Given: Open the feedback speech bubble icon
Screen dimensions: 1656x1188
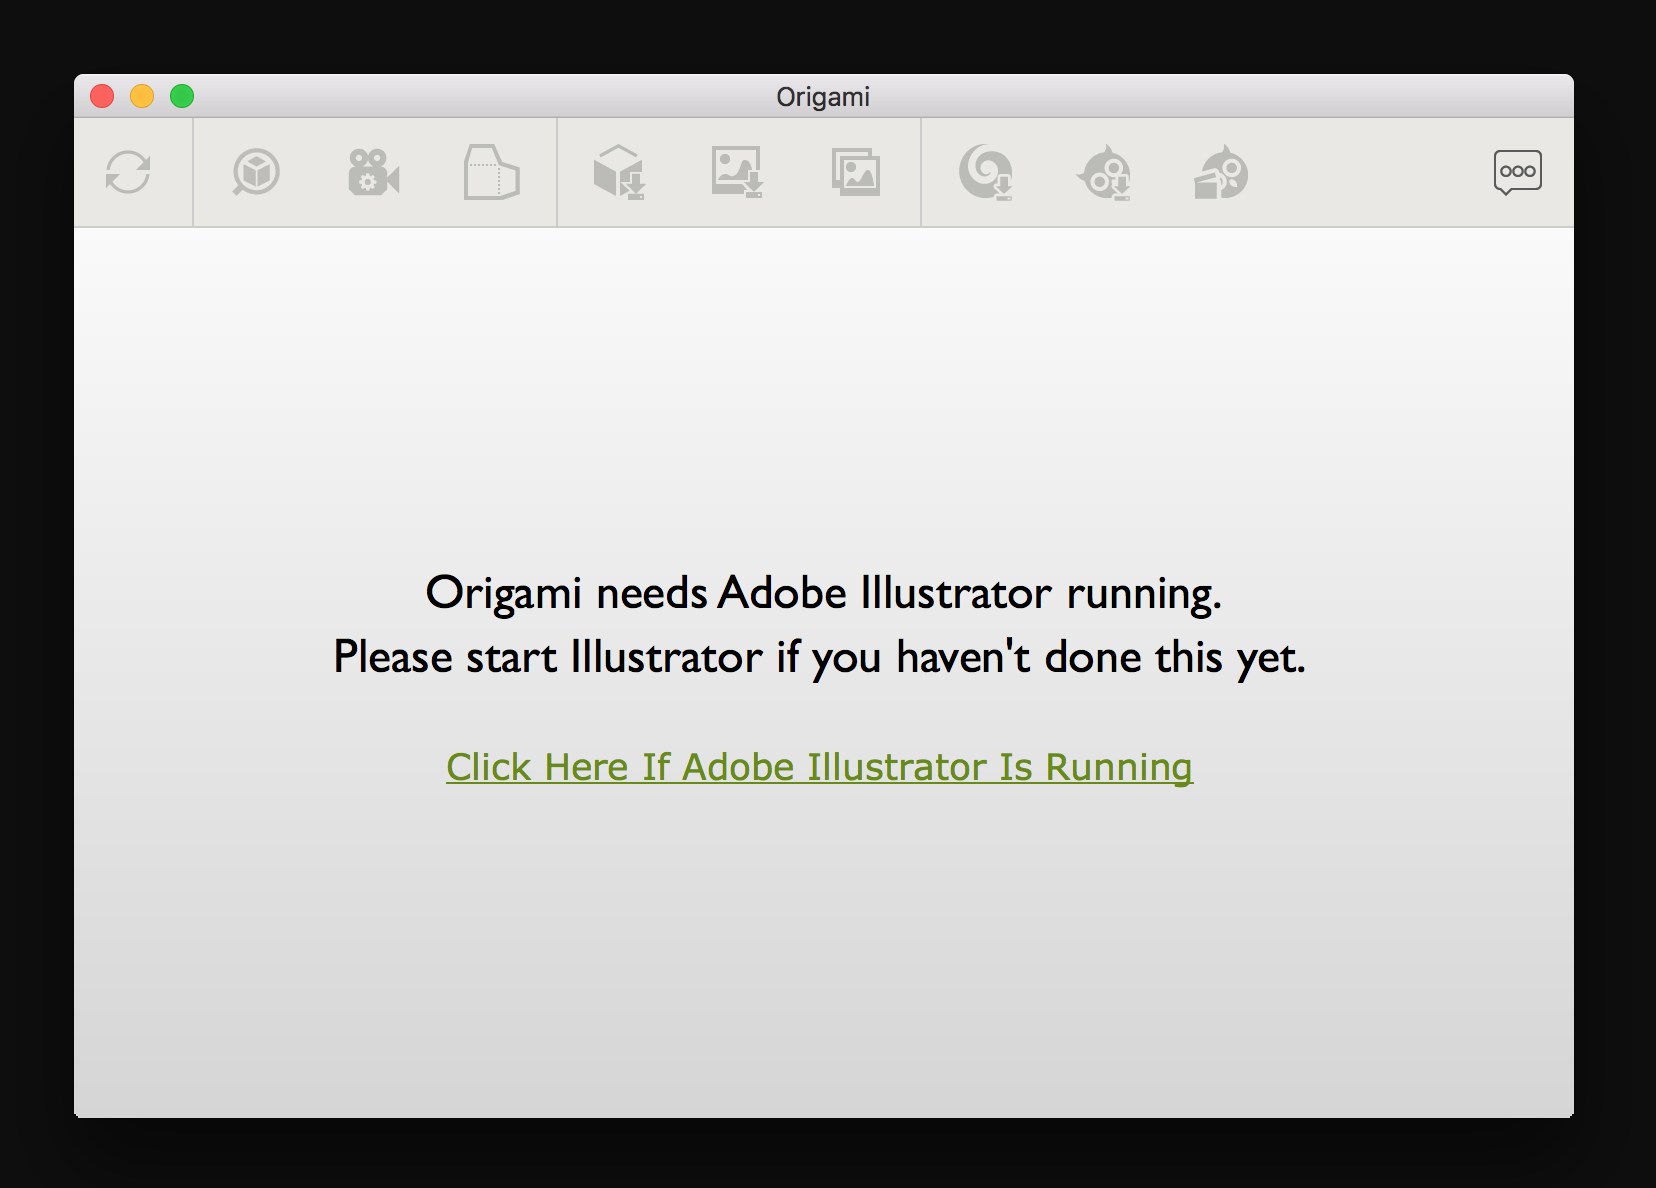Looking at the screenshot, I should [x=1517, y=172].
